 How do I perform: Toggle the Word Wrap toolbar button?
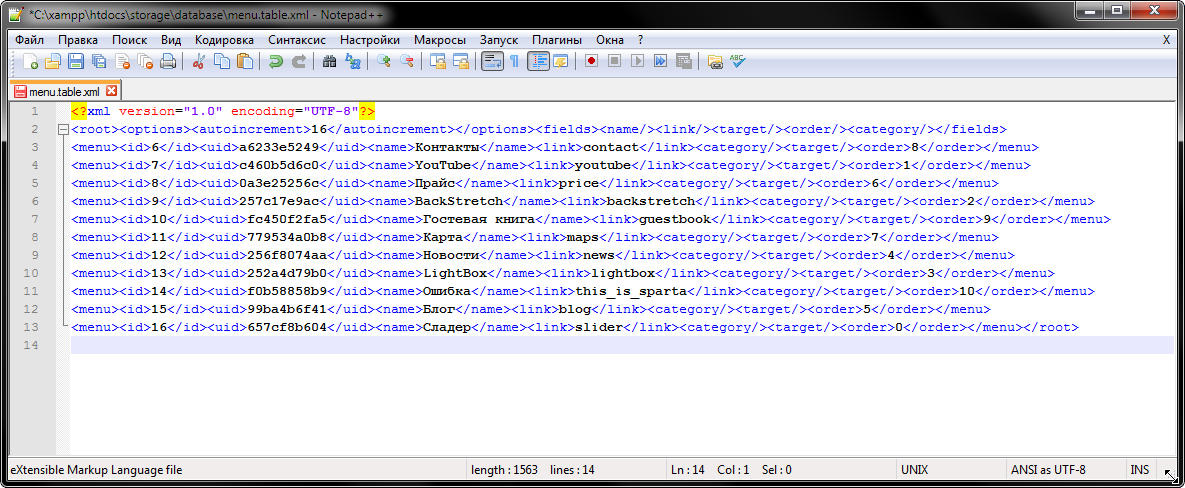(491, 62)
